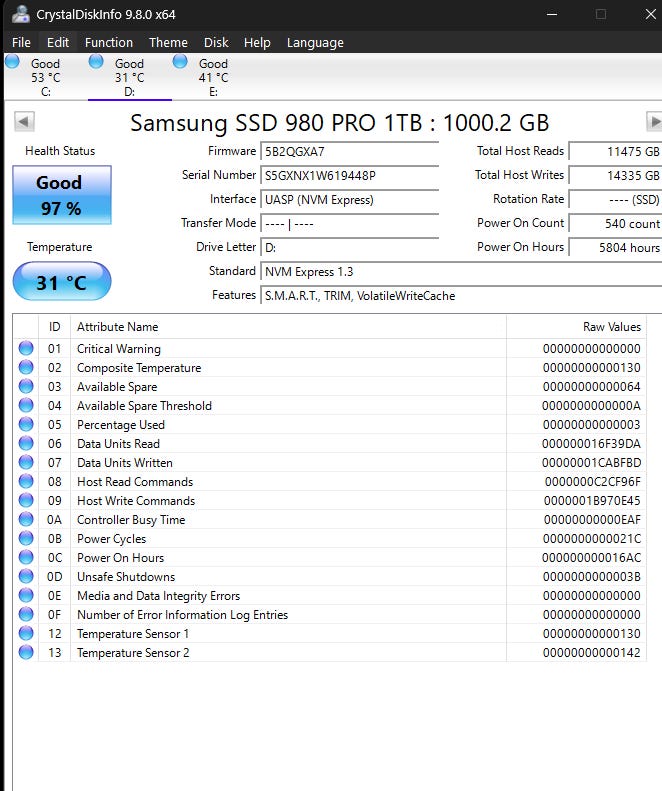Close the CrystalDiskInfo window
662x791 pixels.
[x=651, y=14]
